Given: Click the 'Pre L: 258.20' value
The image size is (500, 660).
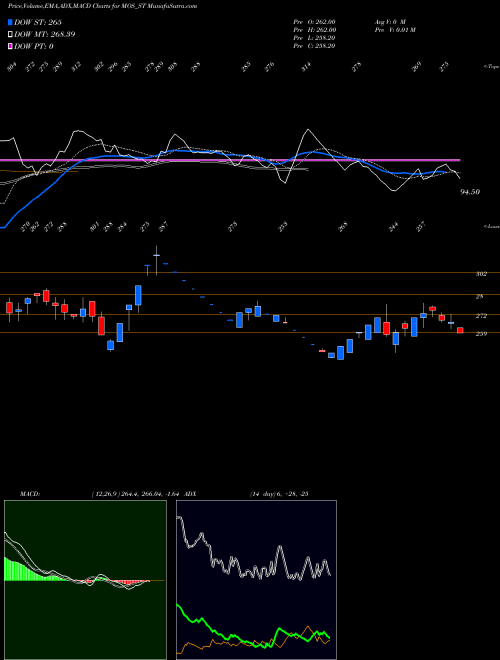Looking at the screenshot, I should coord(314,38).
